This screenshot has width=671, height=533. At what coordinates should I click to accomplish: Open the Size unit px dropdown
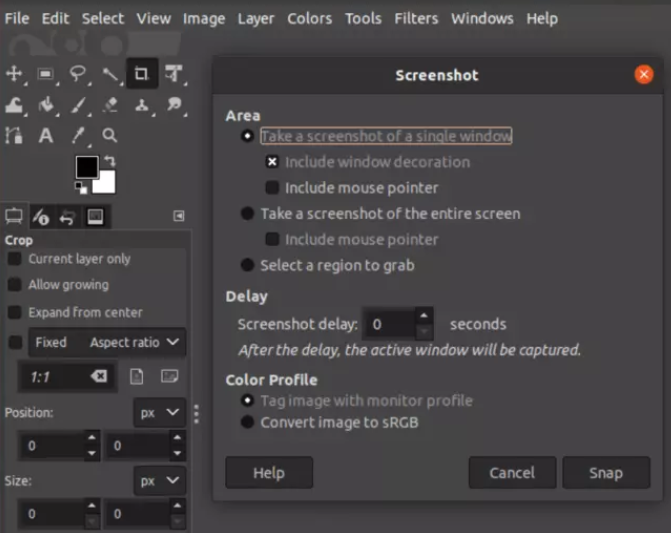coord(160,481)
